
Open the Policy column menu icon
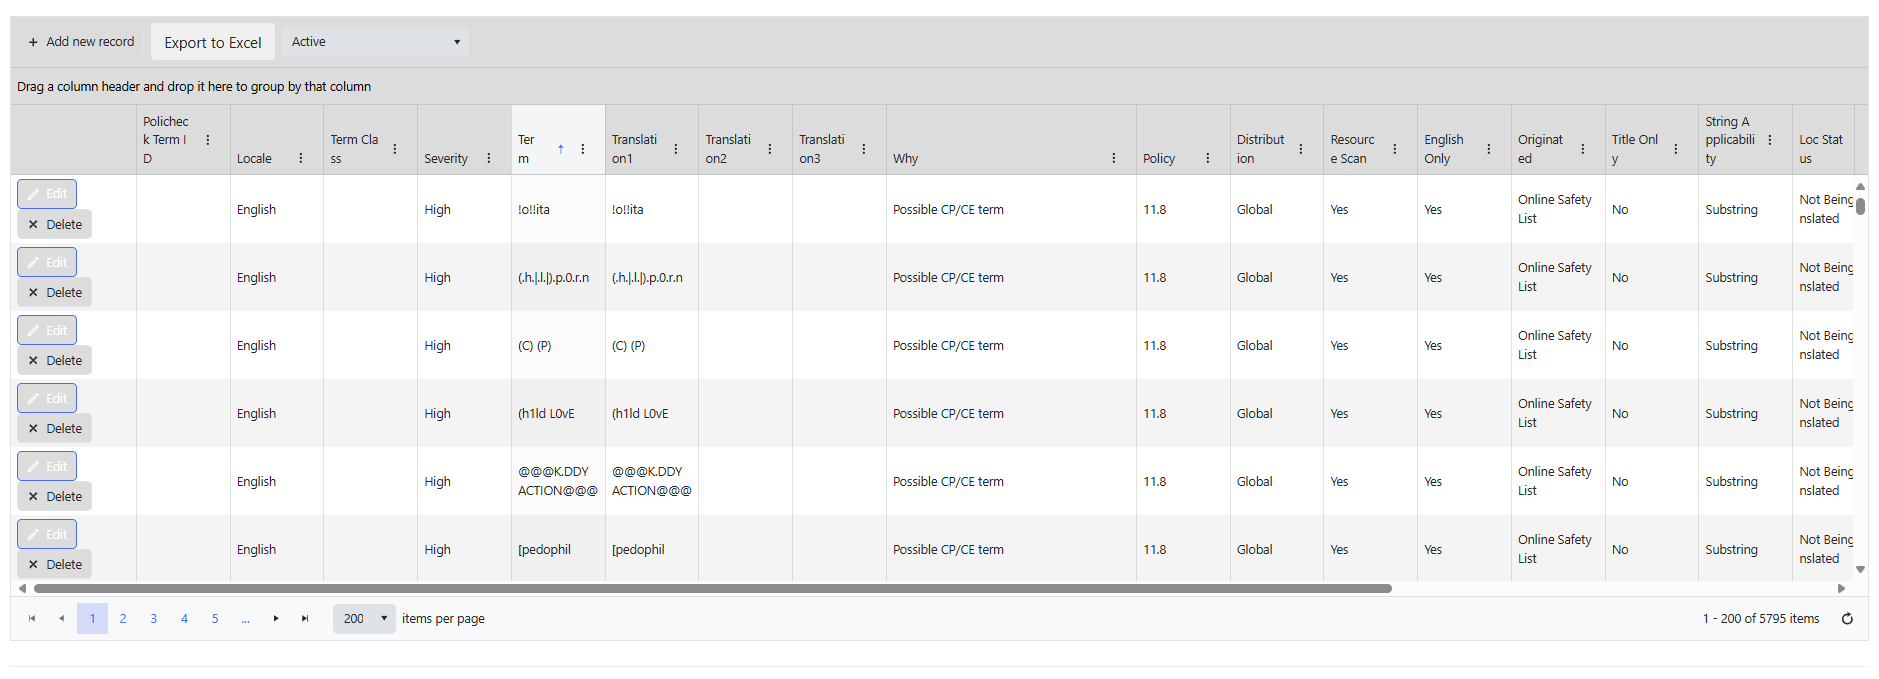1208,158
